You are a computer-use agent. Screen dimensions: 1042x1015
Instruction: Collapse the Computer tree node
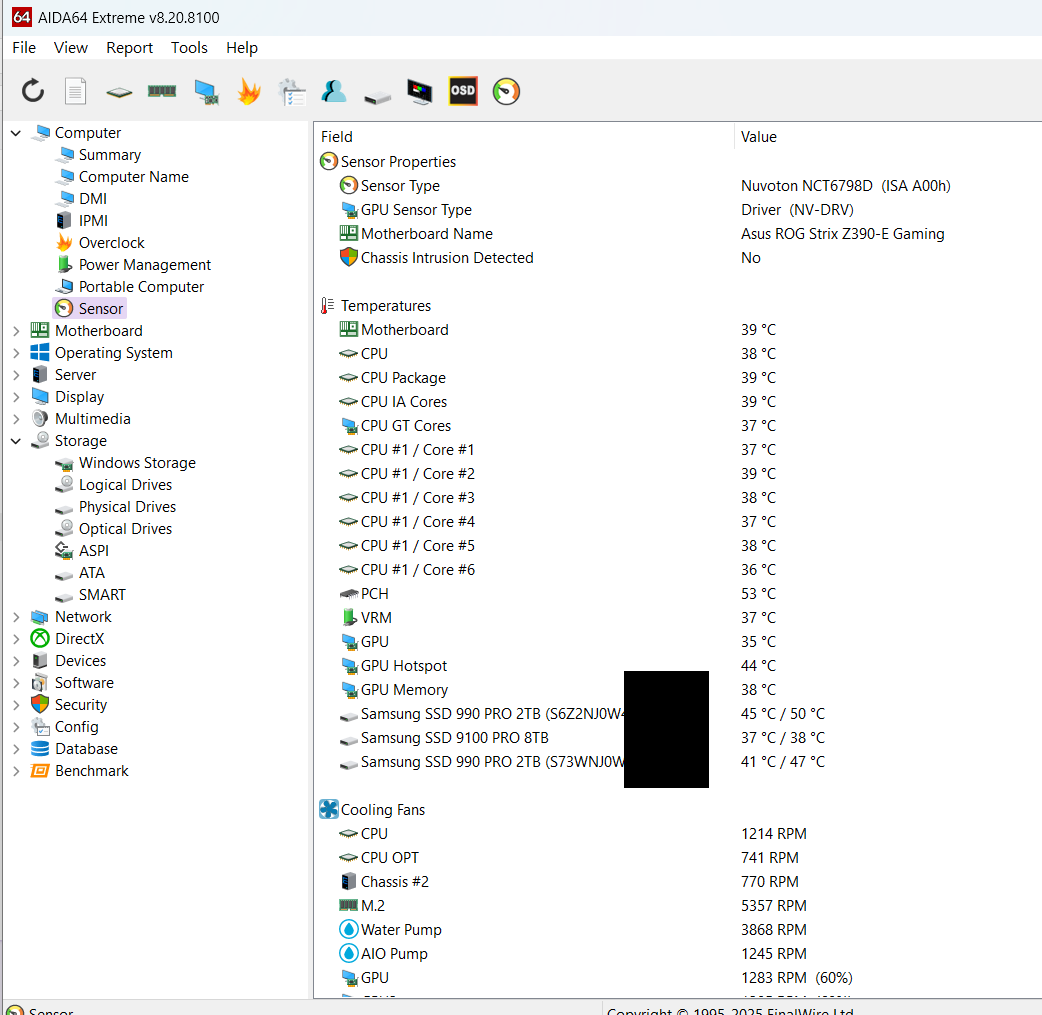16,133
